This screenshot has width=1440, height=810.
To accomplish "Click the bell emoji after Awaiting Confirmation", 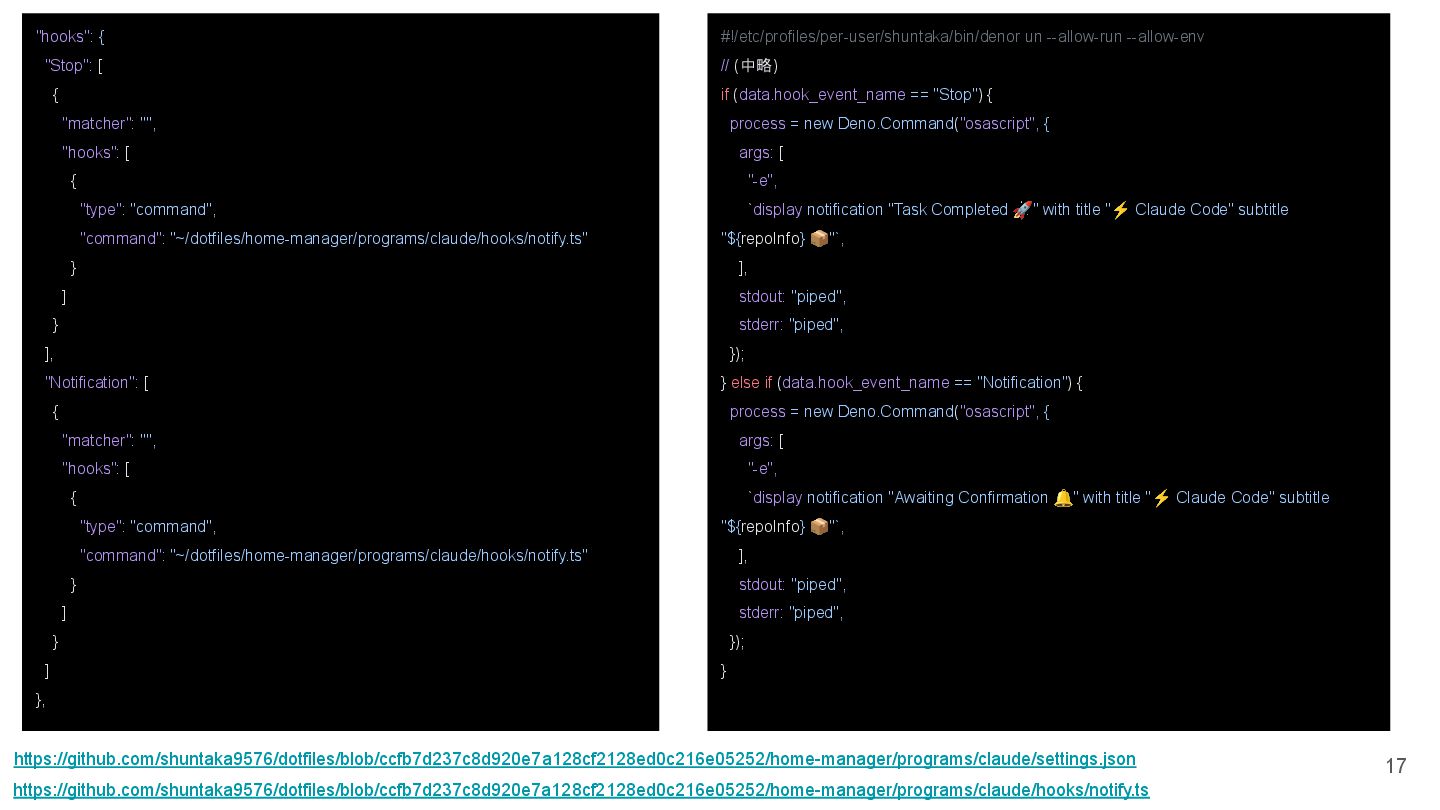I will pos(1063,498).
